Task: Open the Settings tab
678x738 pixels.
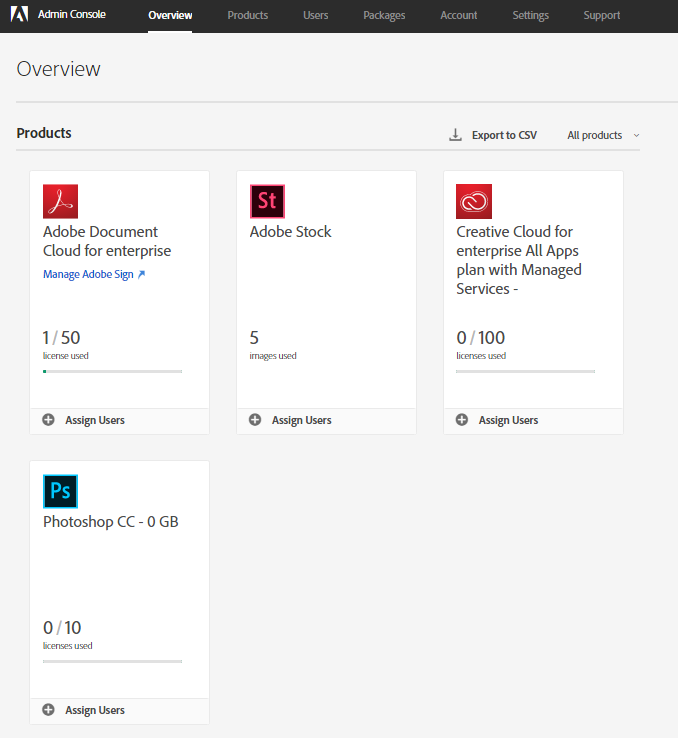Action: tap(530, 16)
